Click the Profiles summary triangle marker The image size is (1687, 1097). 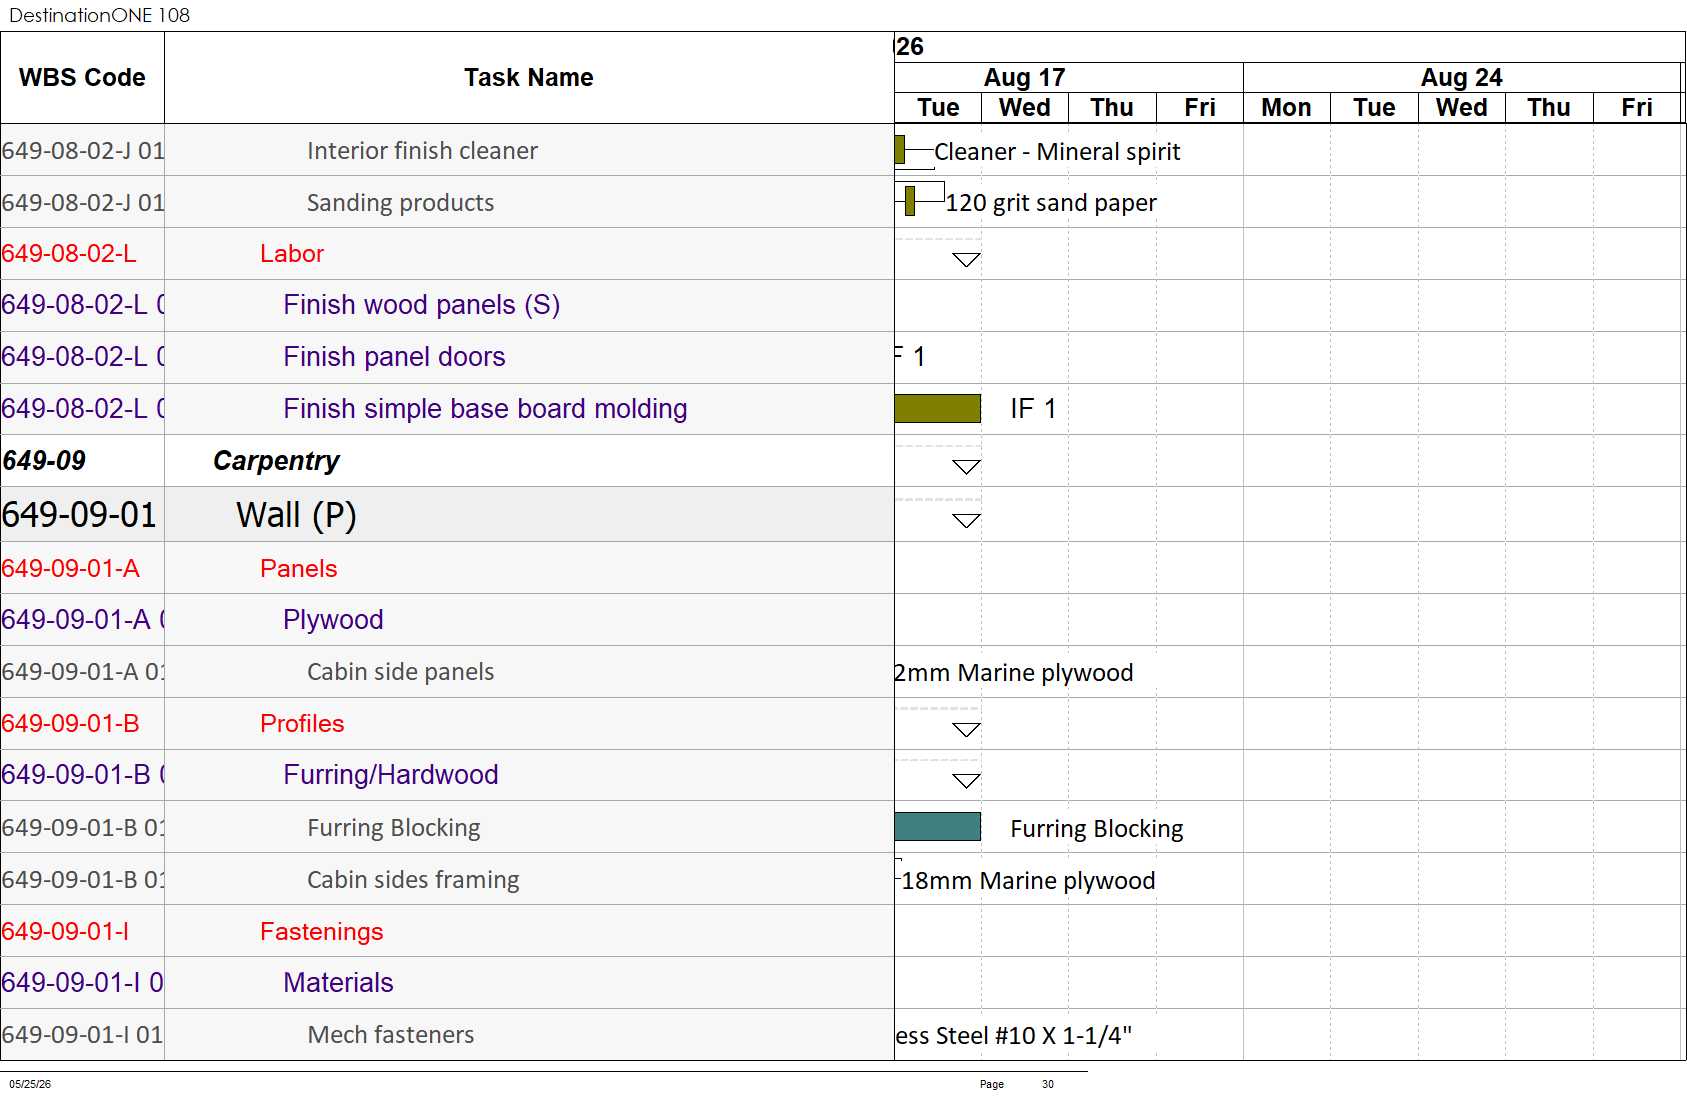click(966, 730)
